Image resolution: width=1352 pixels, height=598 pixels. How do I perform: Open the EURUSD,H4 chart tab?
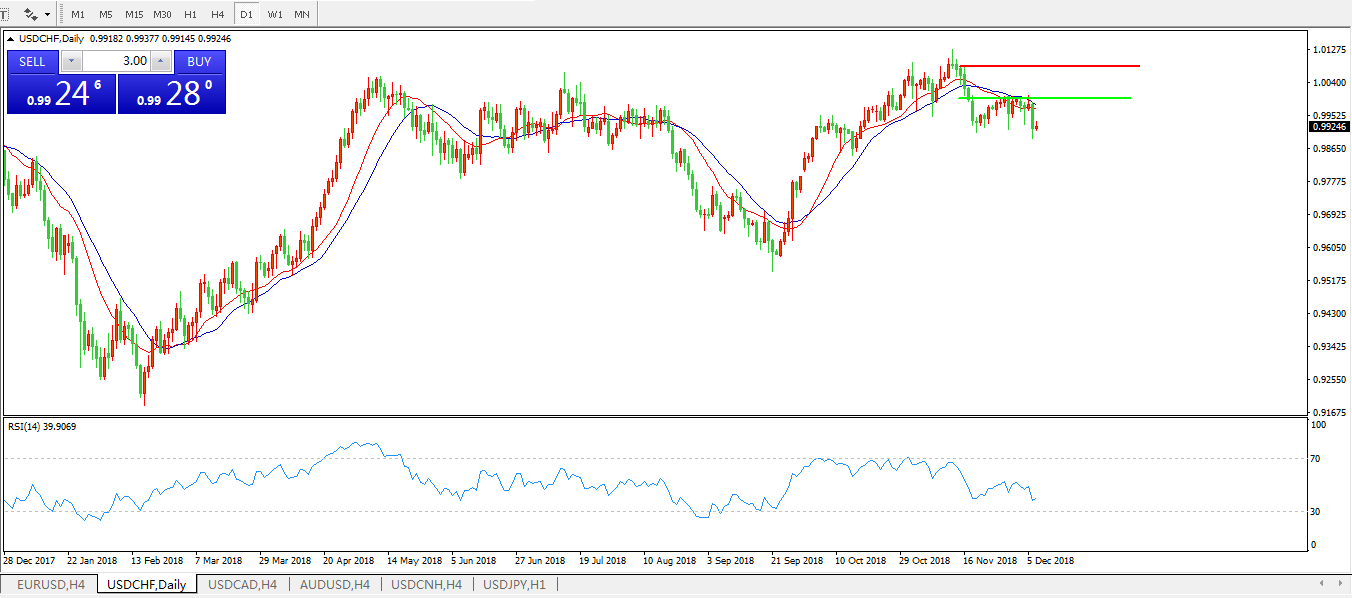point(49,584)
